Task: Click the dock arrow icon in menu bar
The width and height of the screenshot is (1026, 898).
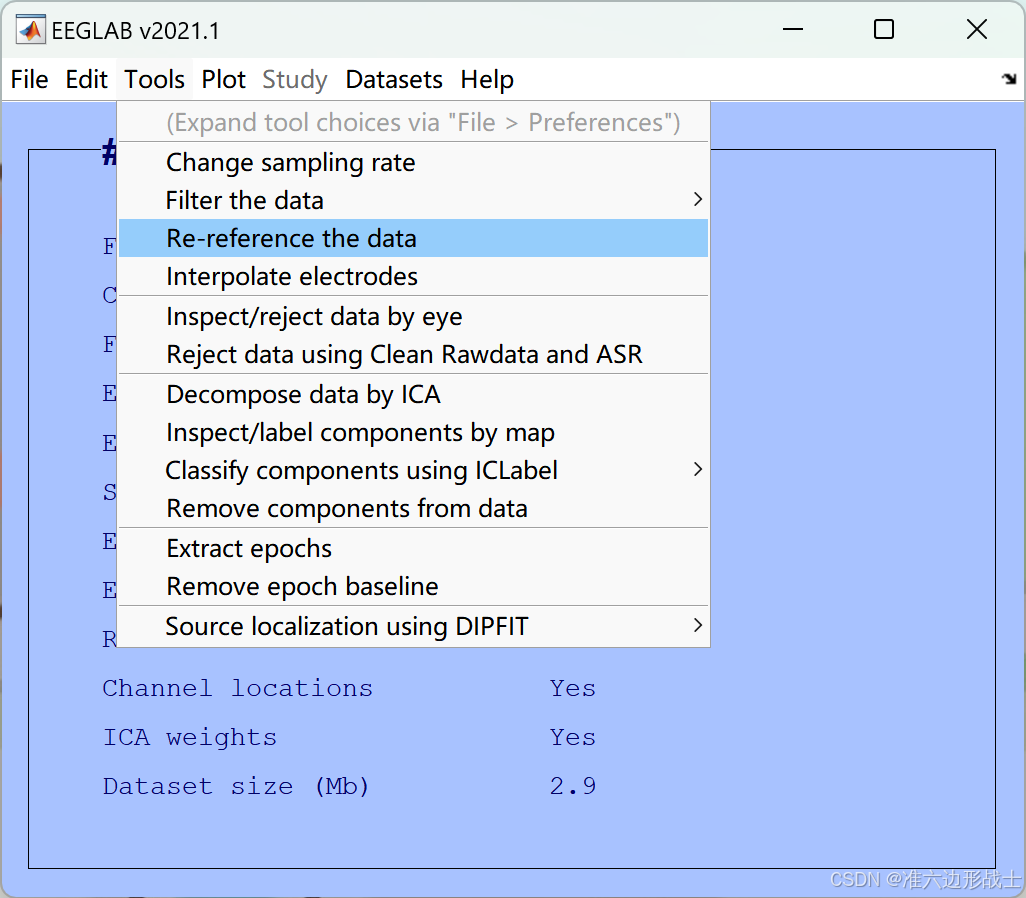Action: [x=1009, y=79]
